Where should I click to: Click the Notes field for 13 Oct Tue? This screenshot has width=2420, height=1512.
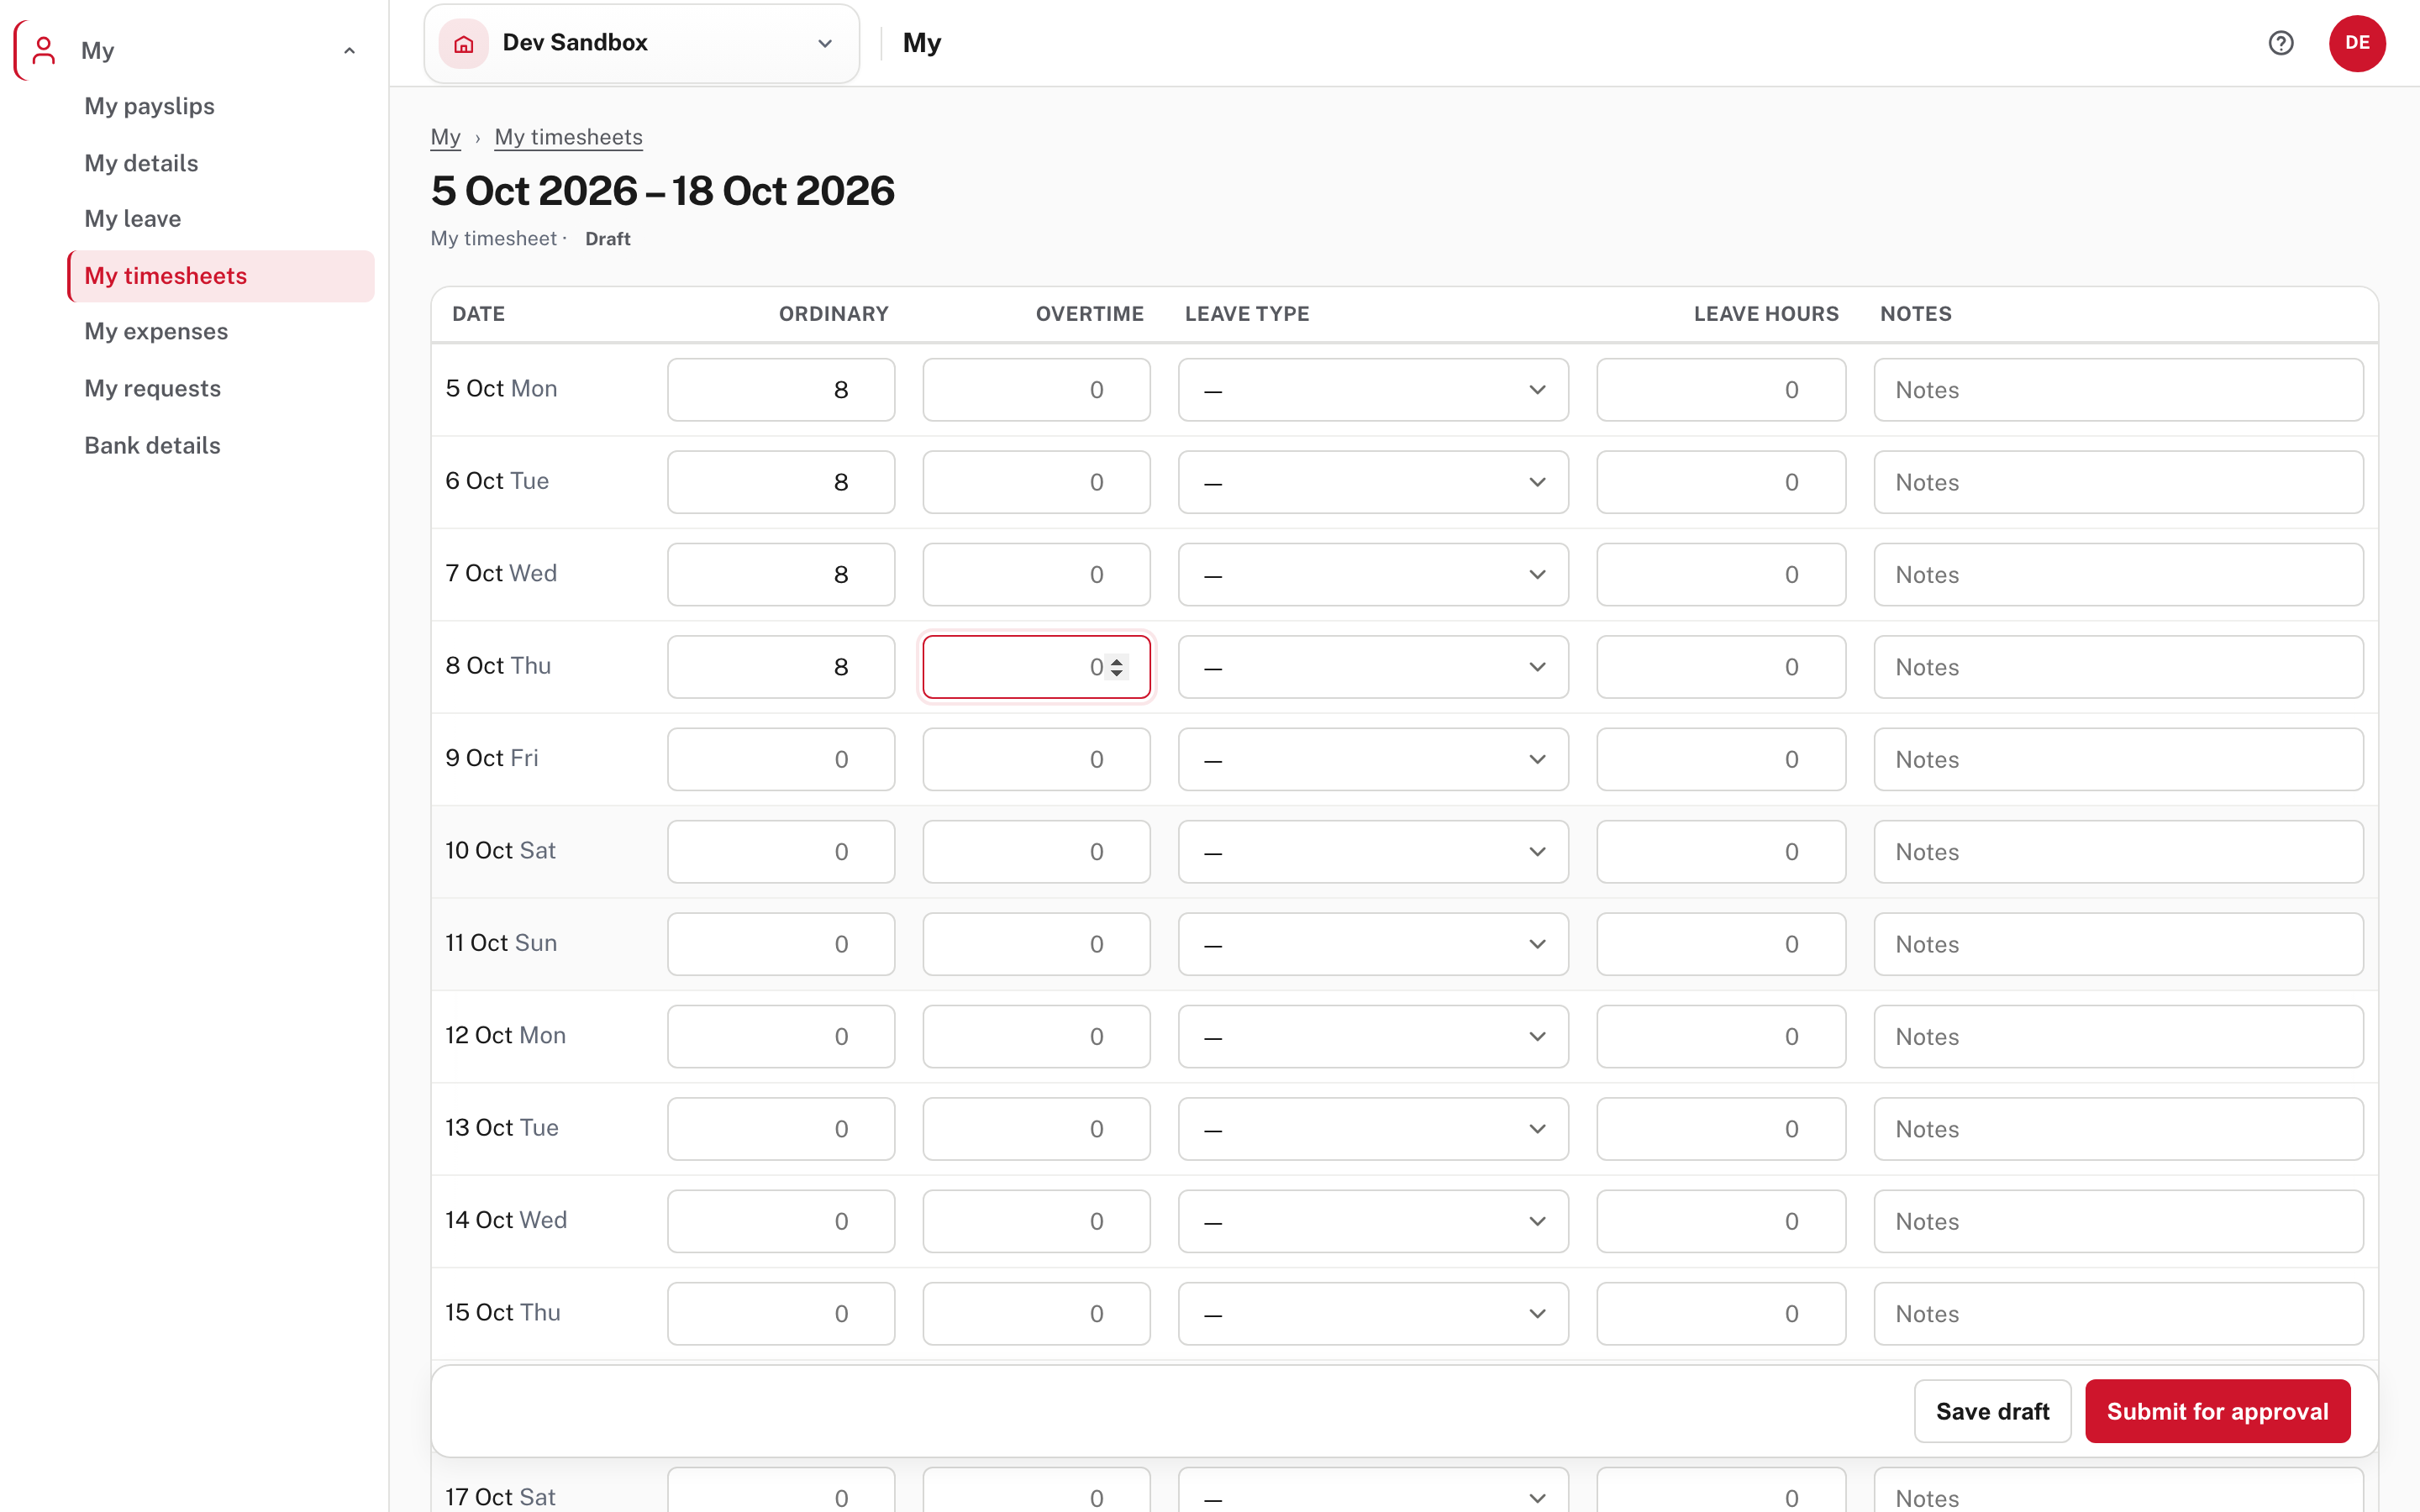tap(2118, 1129)
